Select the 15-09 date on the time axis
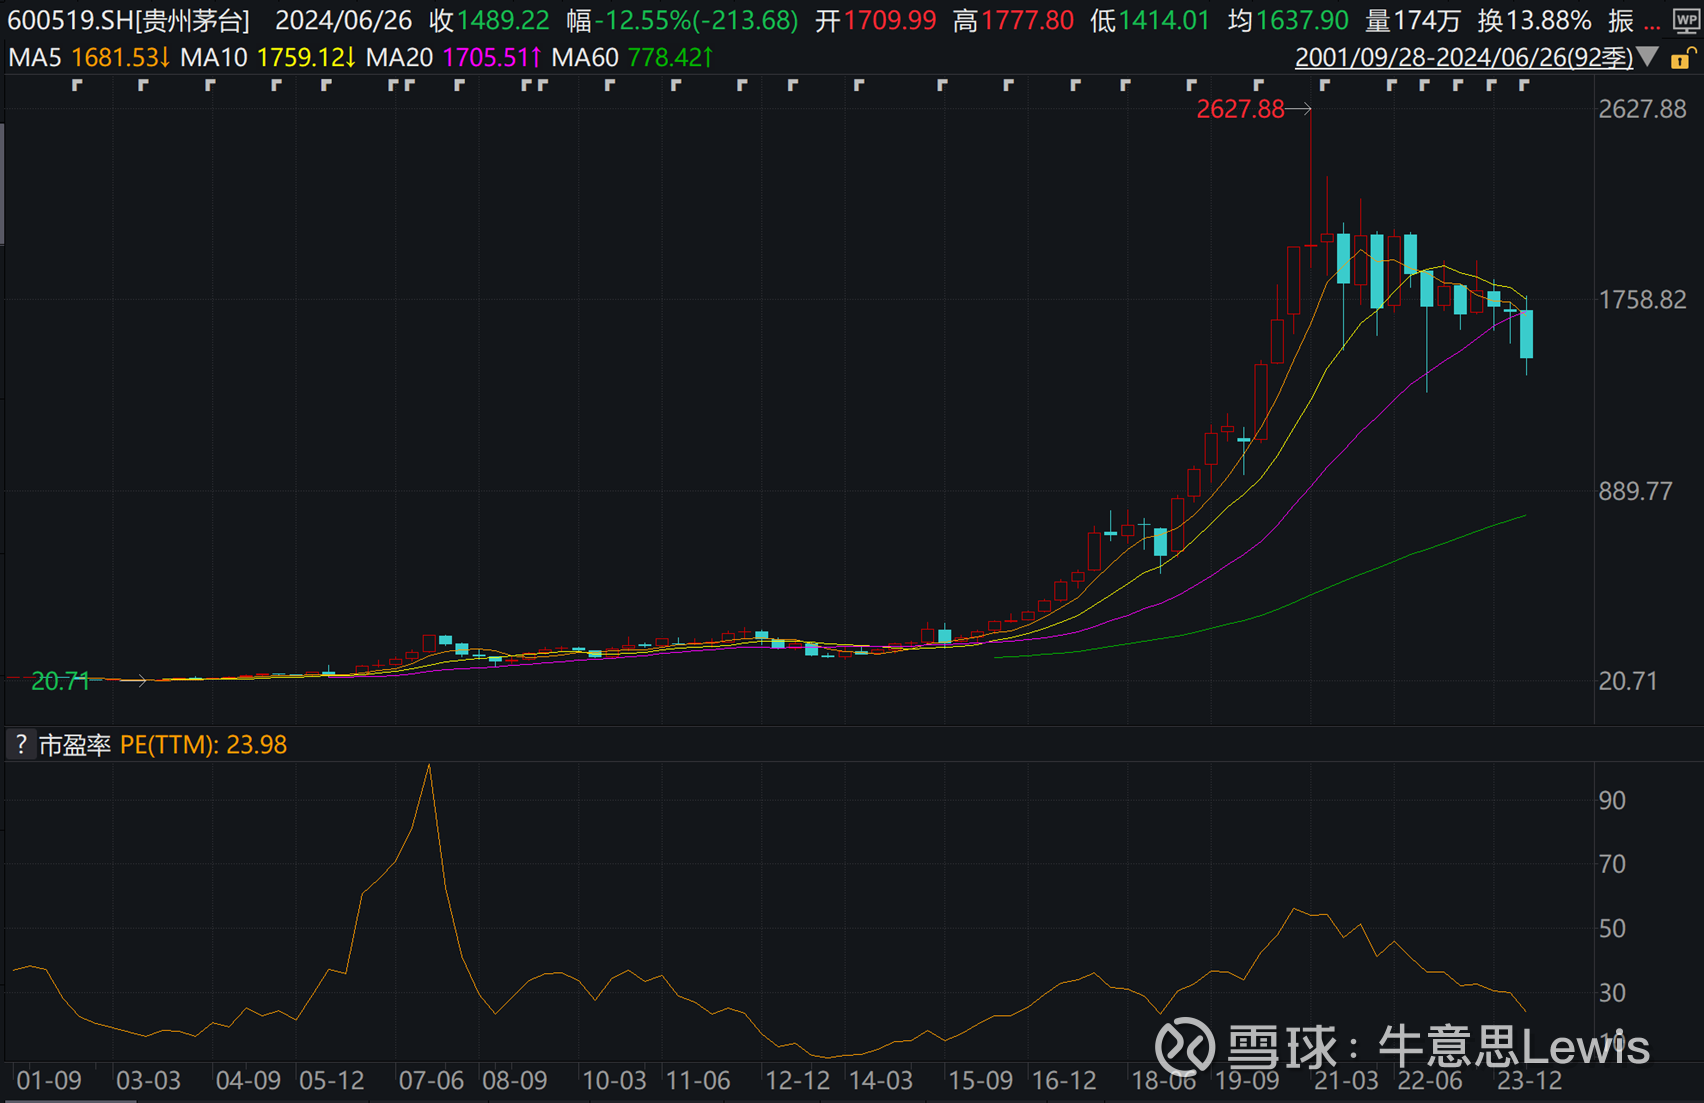The width and height of the screenshot is (1704, 1103). (x=980, y=1081)
